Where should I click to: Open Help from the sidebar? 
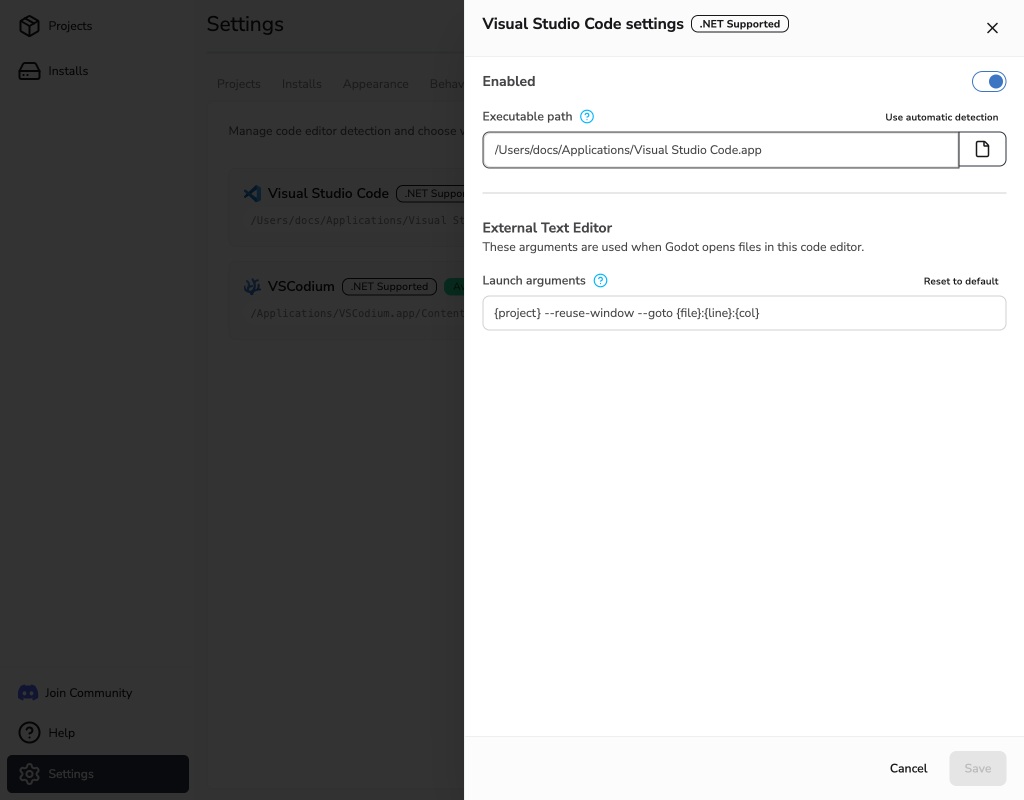coord(47,733)
